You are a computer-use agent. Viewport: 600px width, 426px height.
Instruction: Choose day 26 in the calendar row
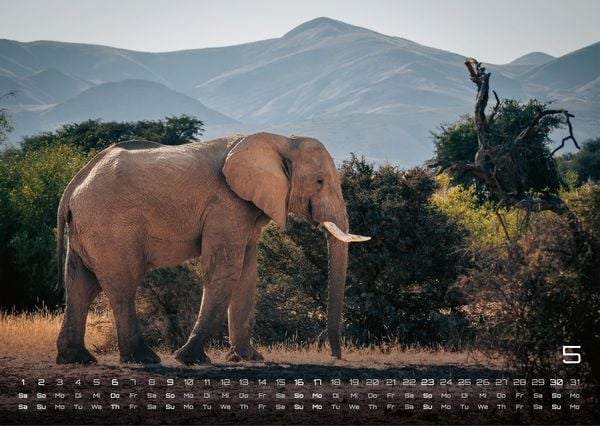click(x=483, y=382)
